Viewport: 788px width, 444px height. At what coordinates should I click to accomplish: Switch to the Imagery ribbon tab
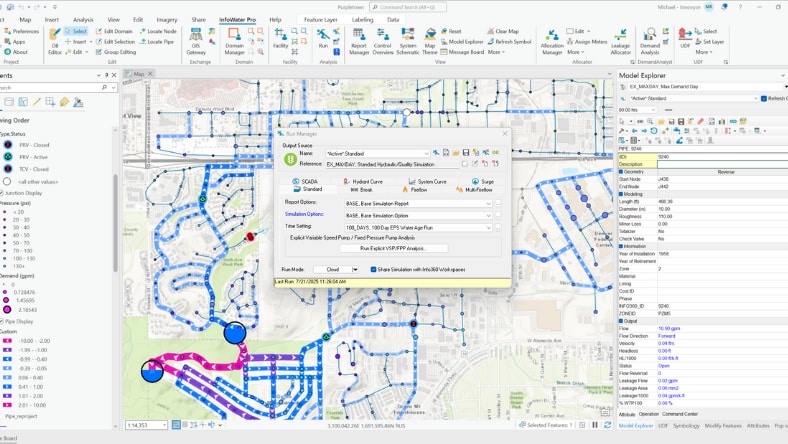click(167, 20)
